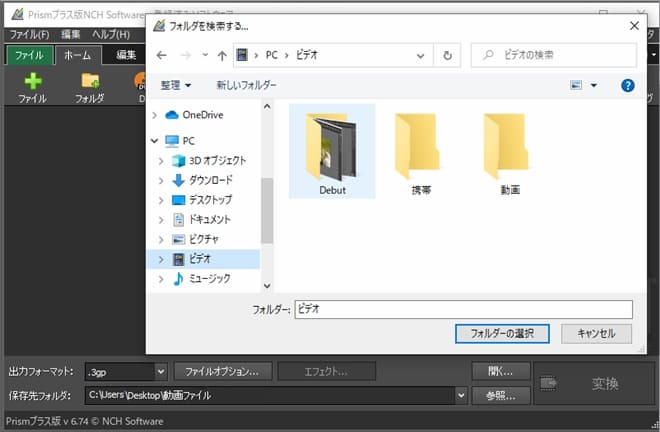Viewport: 660px width, 432px height.
Task: Select the 携帯 folder
Action: coord(421,152)
